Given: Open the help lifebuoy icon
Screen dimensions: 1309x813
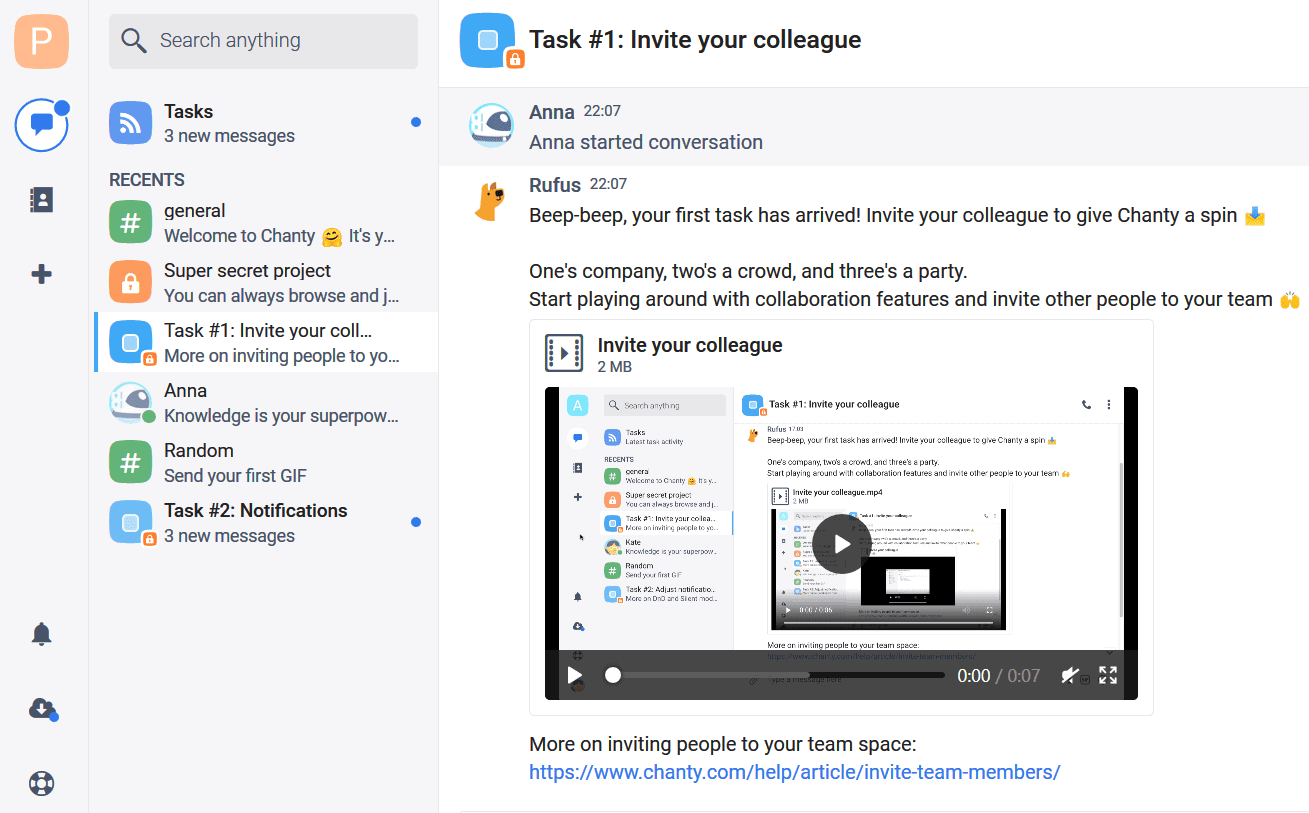Looking at the screenshot, I should coord(41,782).
